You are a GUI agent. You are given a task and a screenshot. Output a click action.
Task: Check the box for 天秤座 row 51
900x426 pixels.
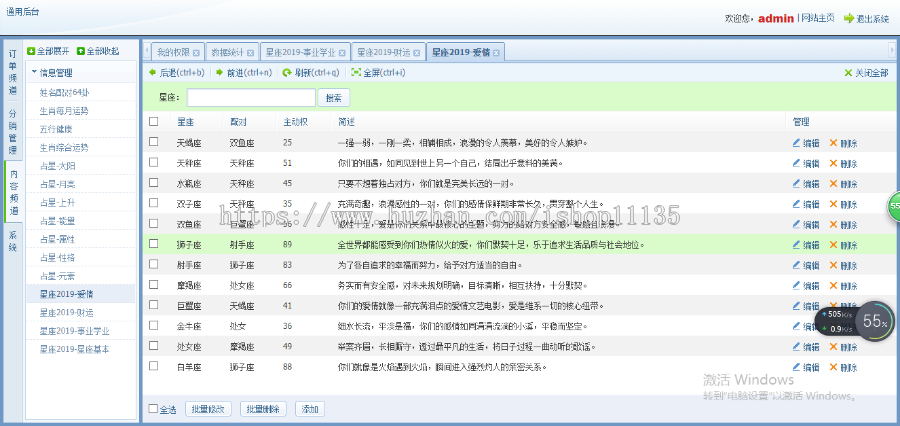153,162
